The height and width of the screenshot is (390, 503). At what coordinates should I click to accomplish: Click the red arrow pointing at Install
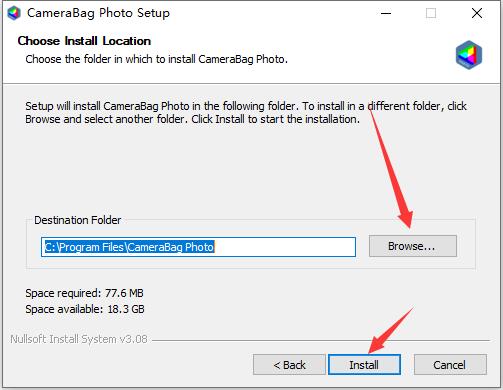[x=391, y=331]
